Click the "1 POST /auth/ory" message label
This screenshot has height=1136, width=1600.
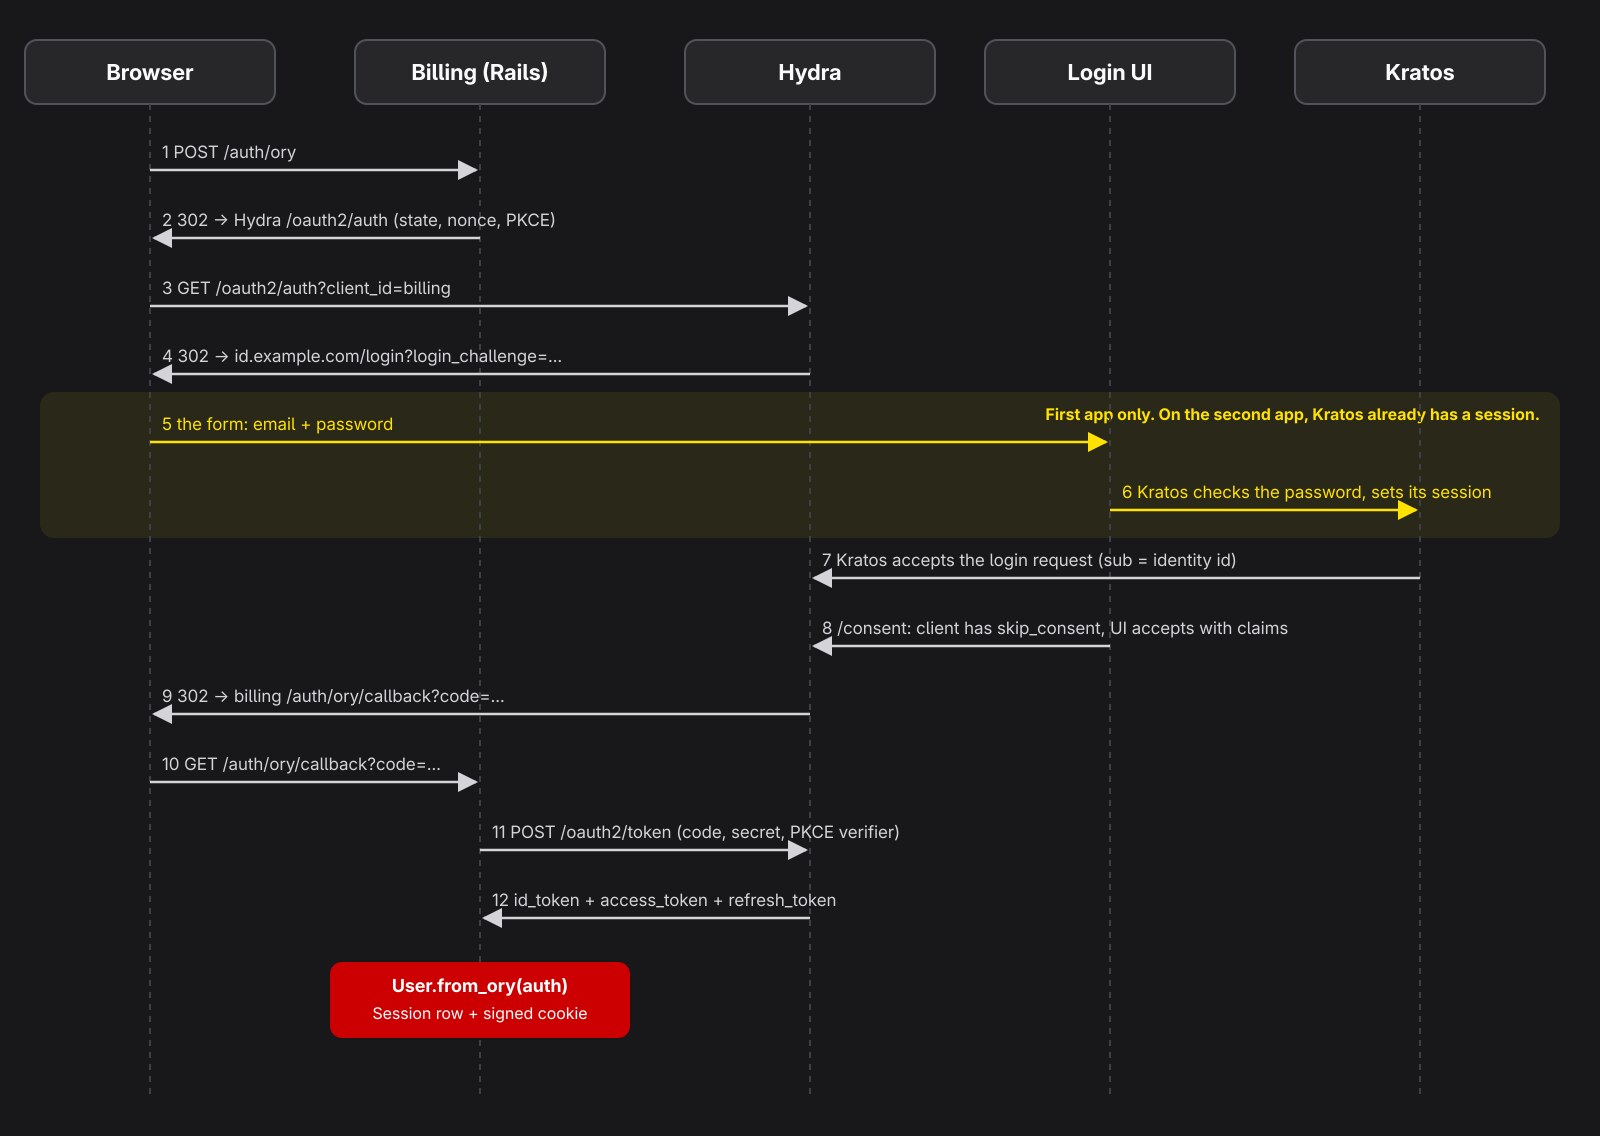tap(229, 152)
